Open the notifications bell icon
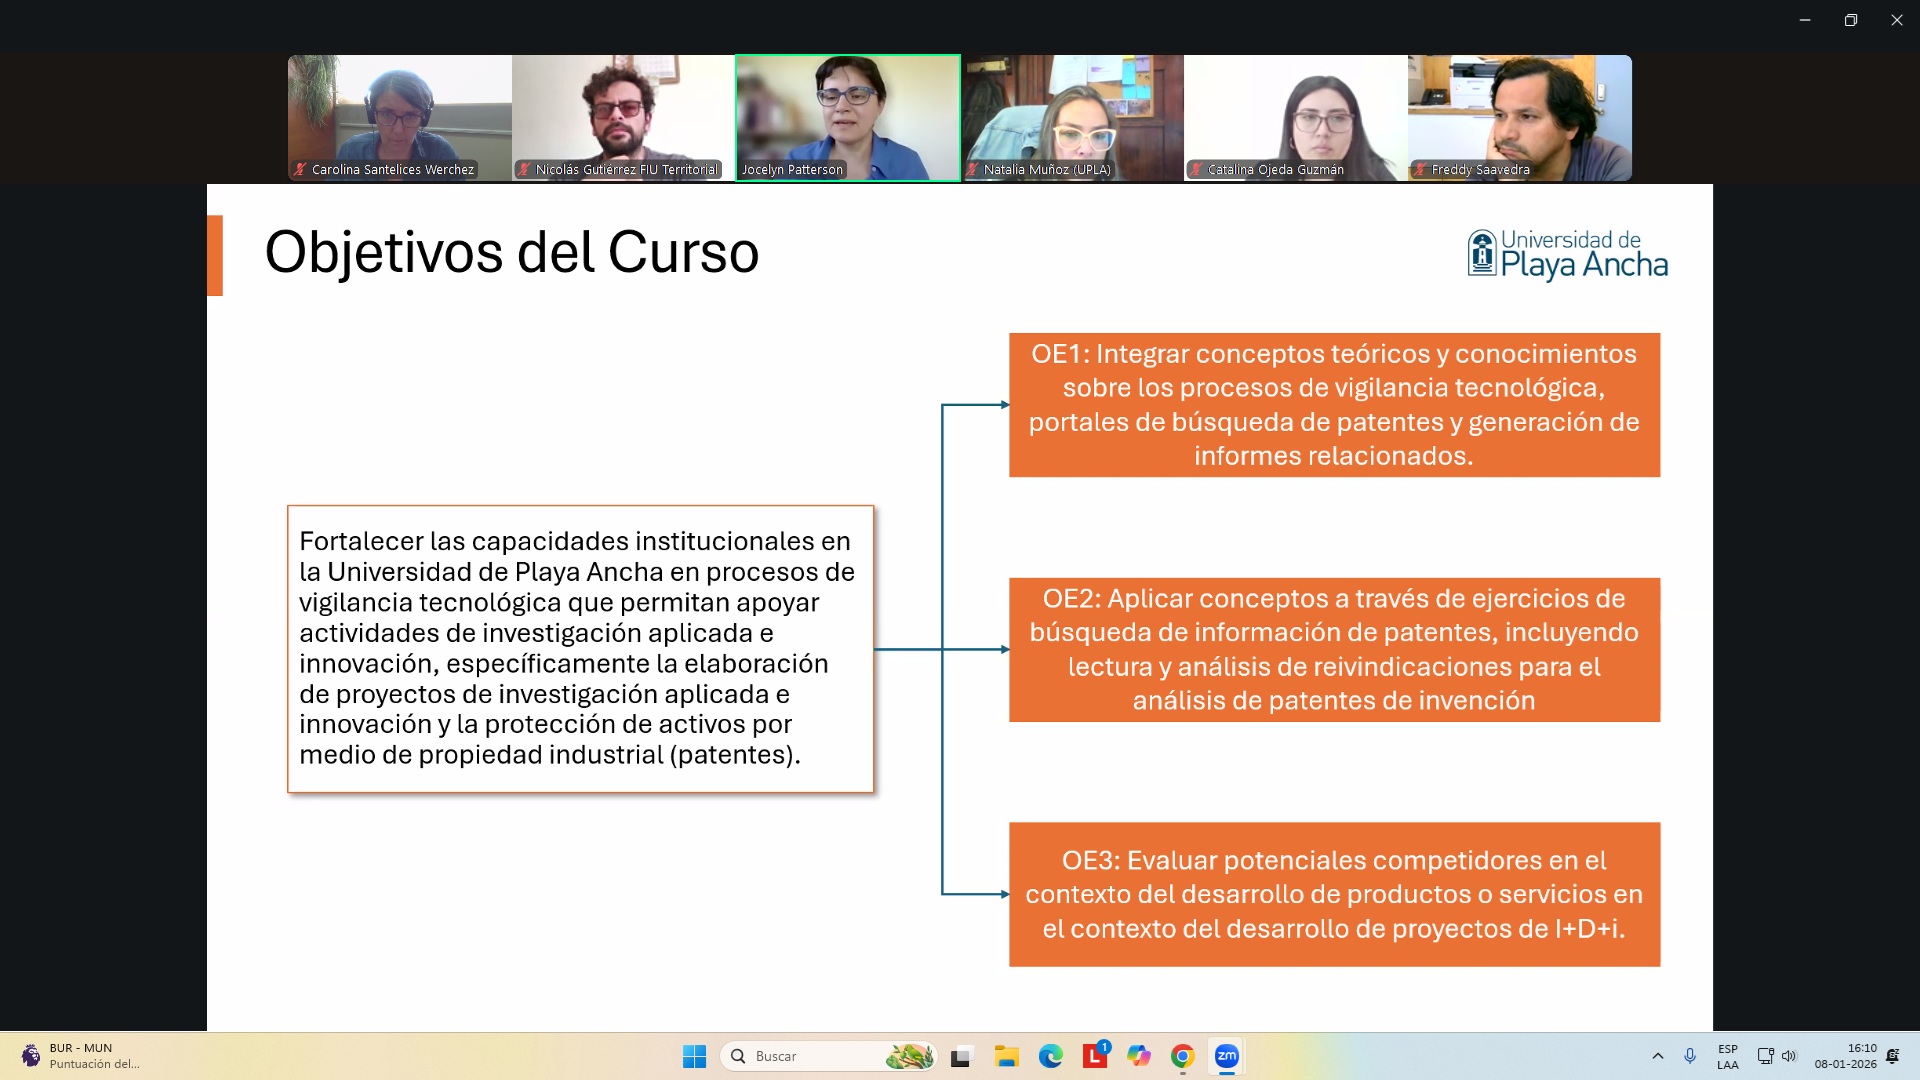Screen dimensions: 1920x1080 pos(1893,1056)
